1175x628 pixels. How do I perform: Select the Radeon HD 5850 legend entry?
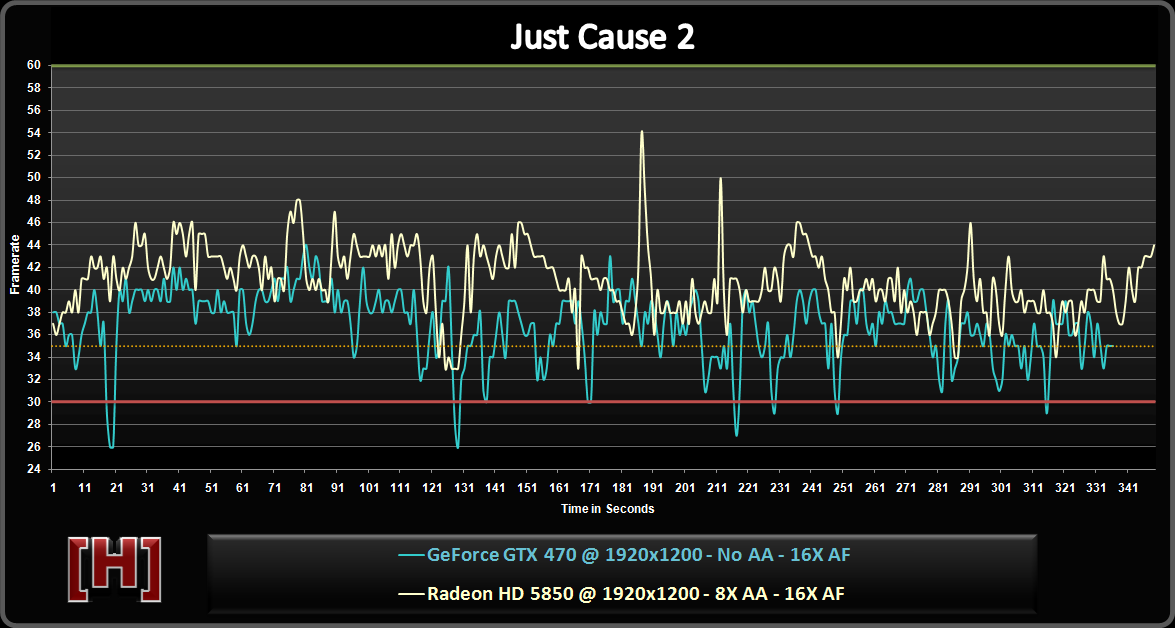(x=622, y=594)
